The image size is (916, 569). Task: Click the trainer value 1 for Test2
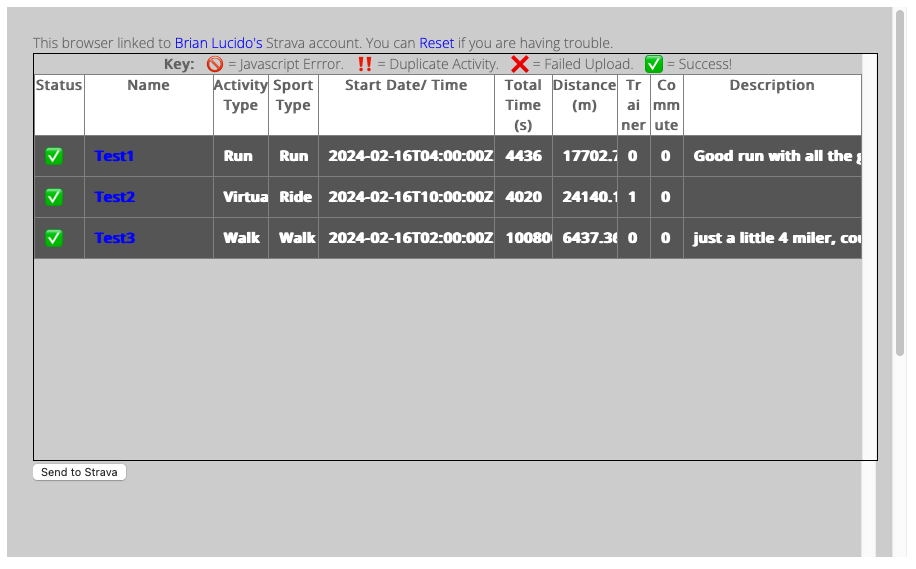tap(634, 197)
